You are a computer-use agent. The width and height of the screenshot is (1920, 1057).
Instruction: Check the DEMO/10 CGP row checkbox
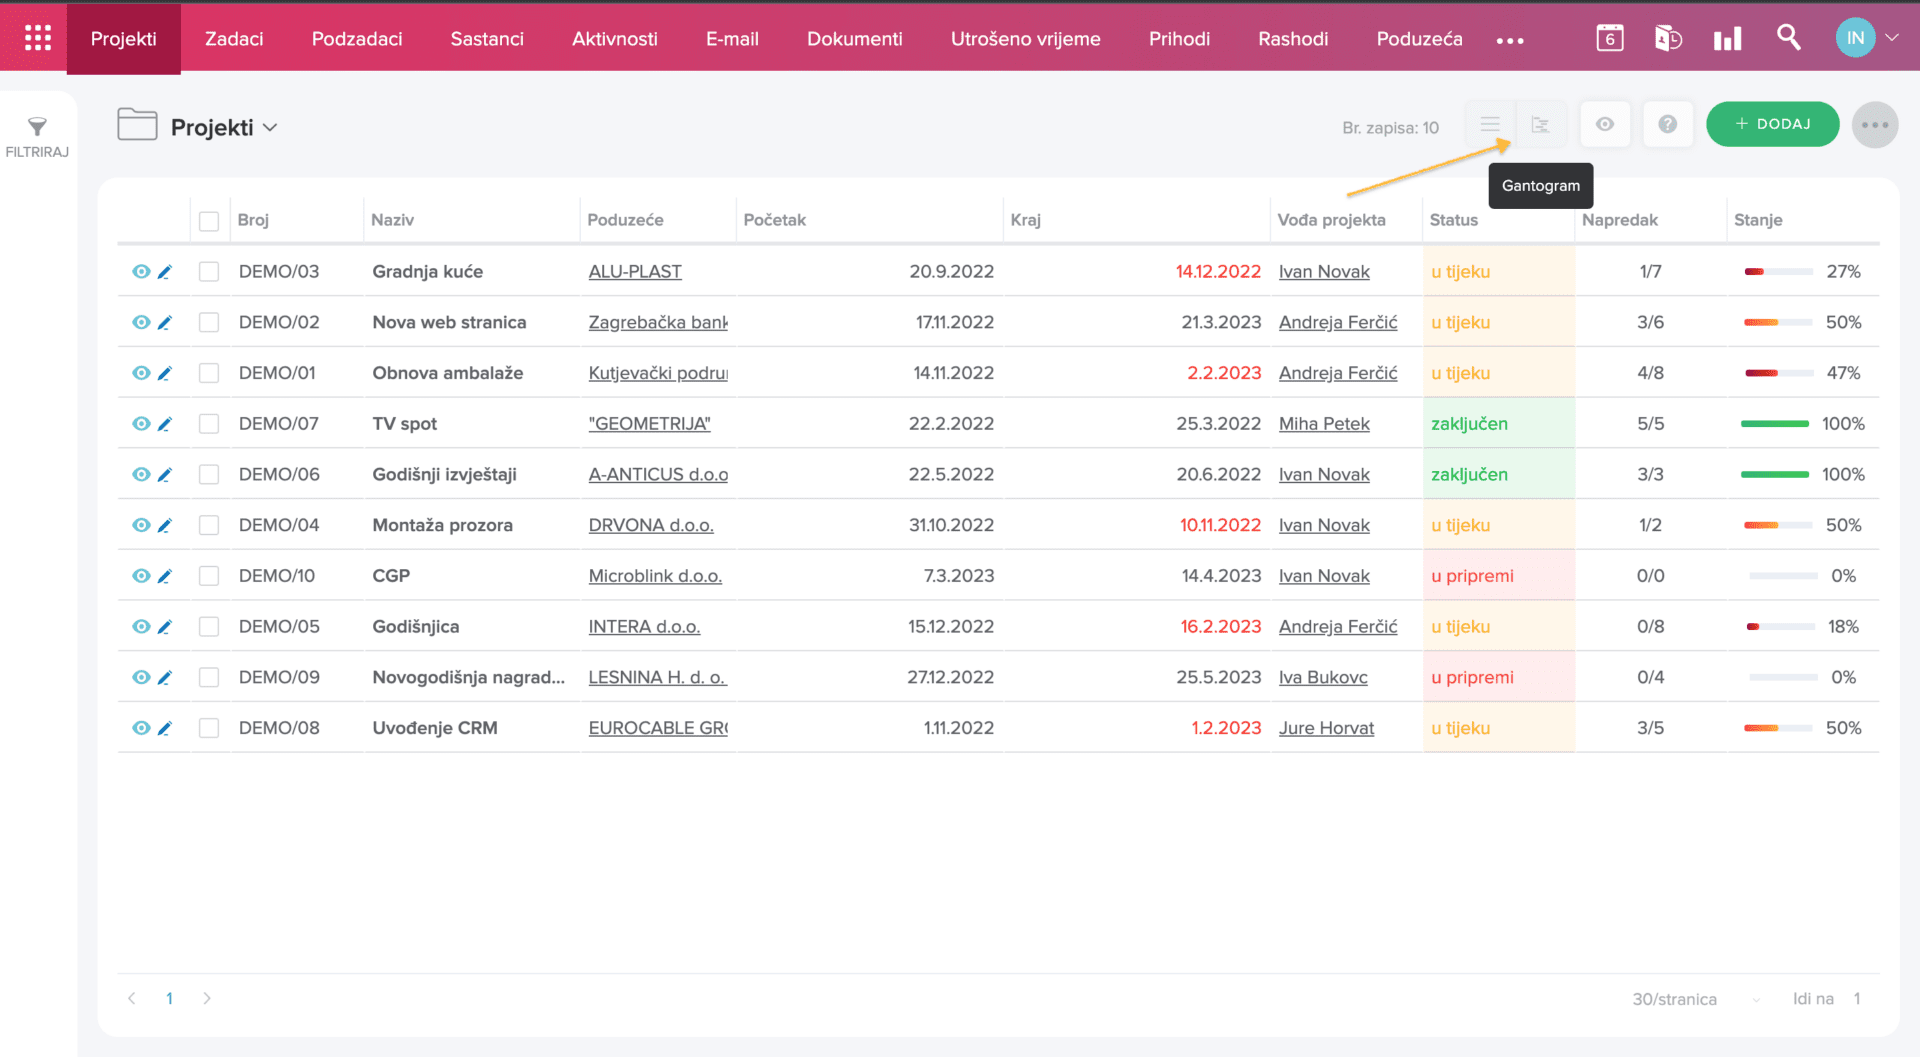point(209,576)
